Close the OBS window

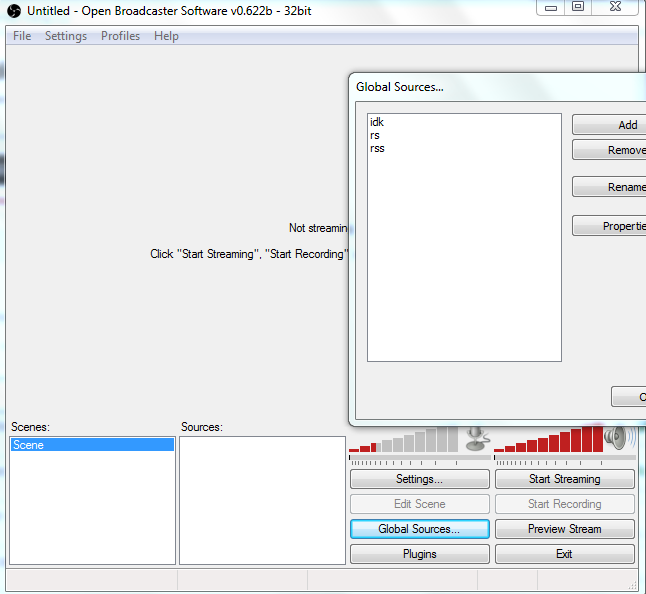point(615,7)
